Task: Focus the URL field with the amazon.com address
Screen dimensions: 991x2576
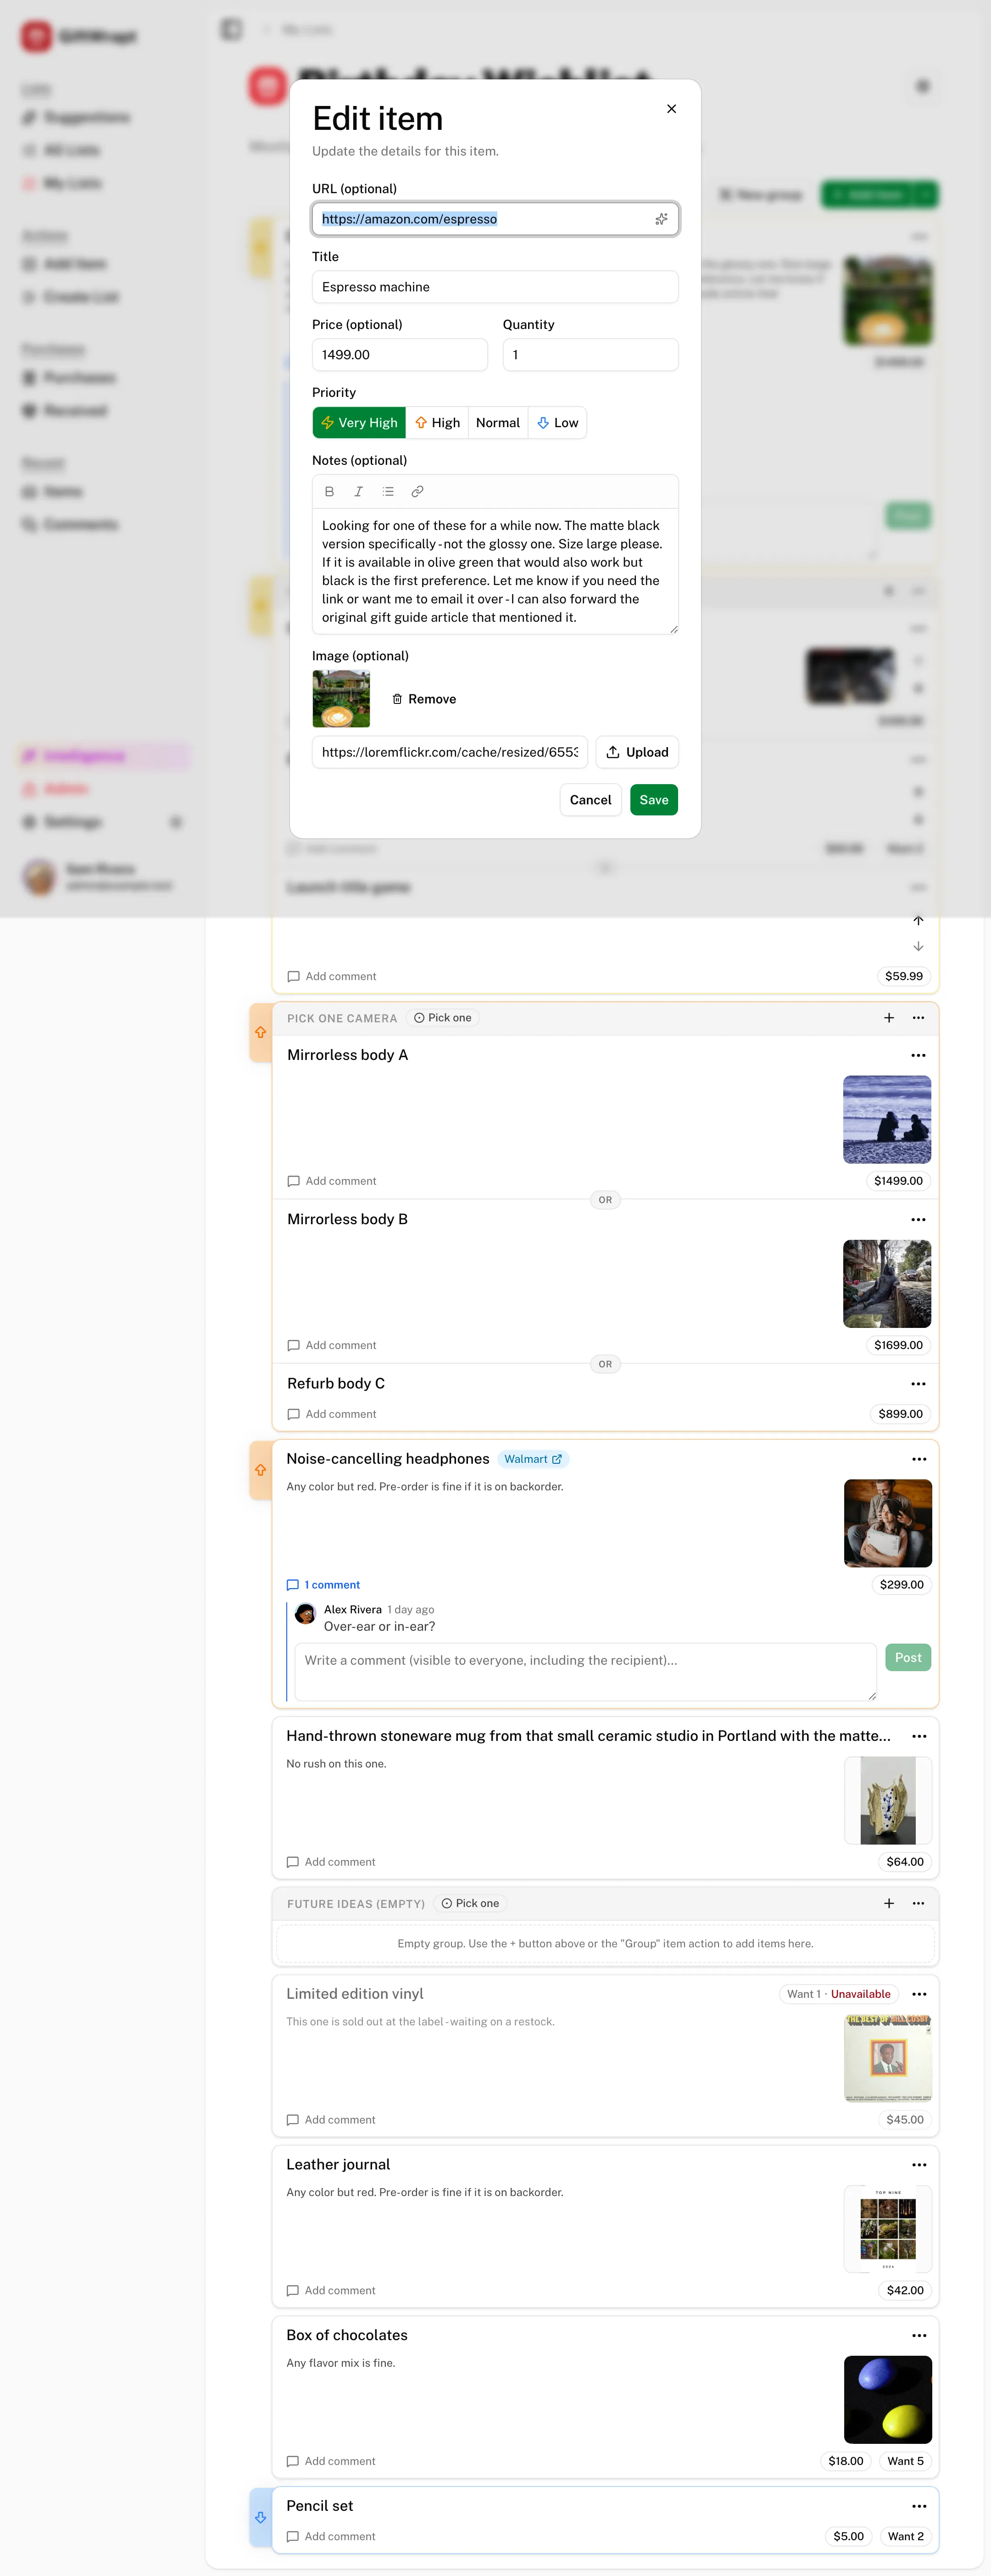Action: pos(495,219)
